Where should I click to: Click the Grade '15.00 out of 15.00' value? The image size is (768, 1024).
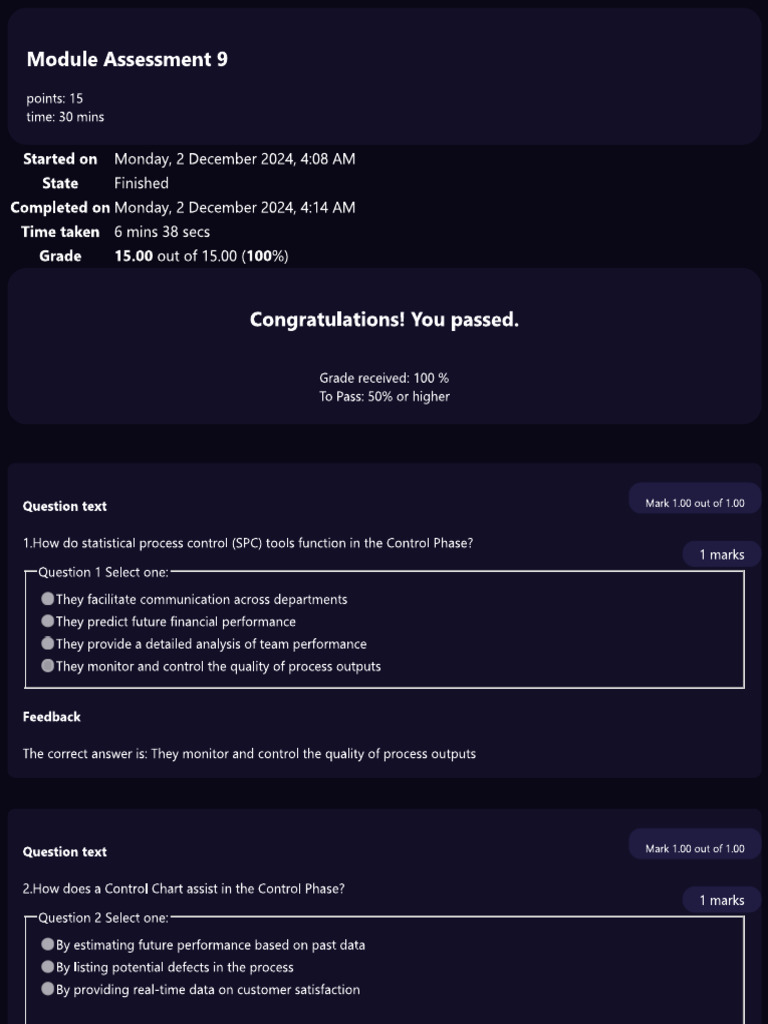[201, 256]
